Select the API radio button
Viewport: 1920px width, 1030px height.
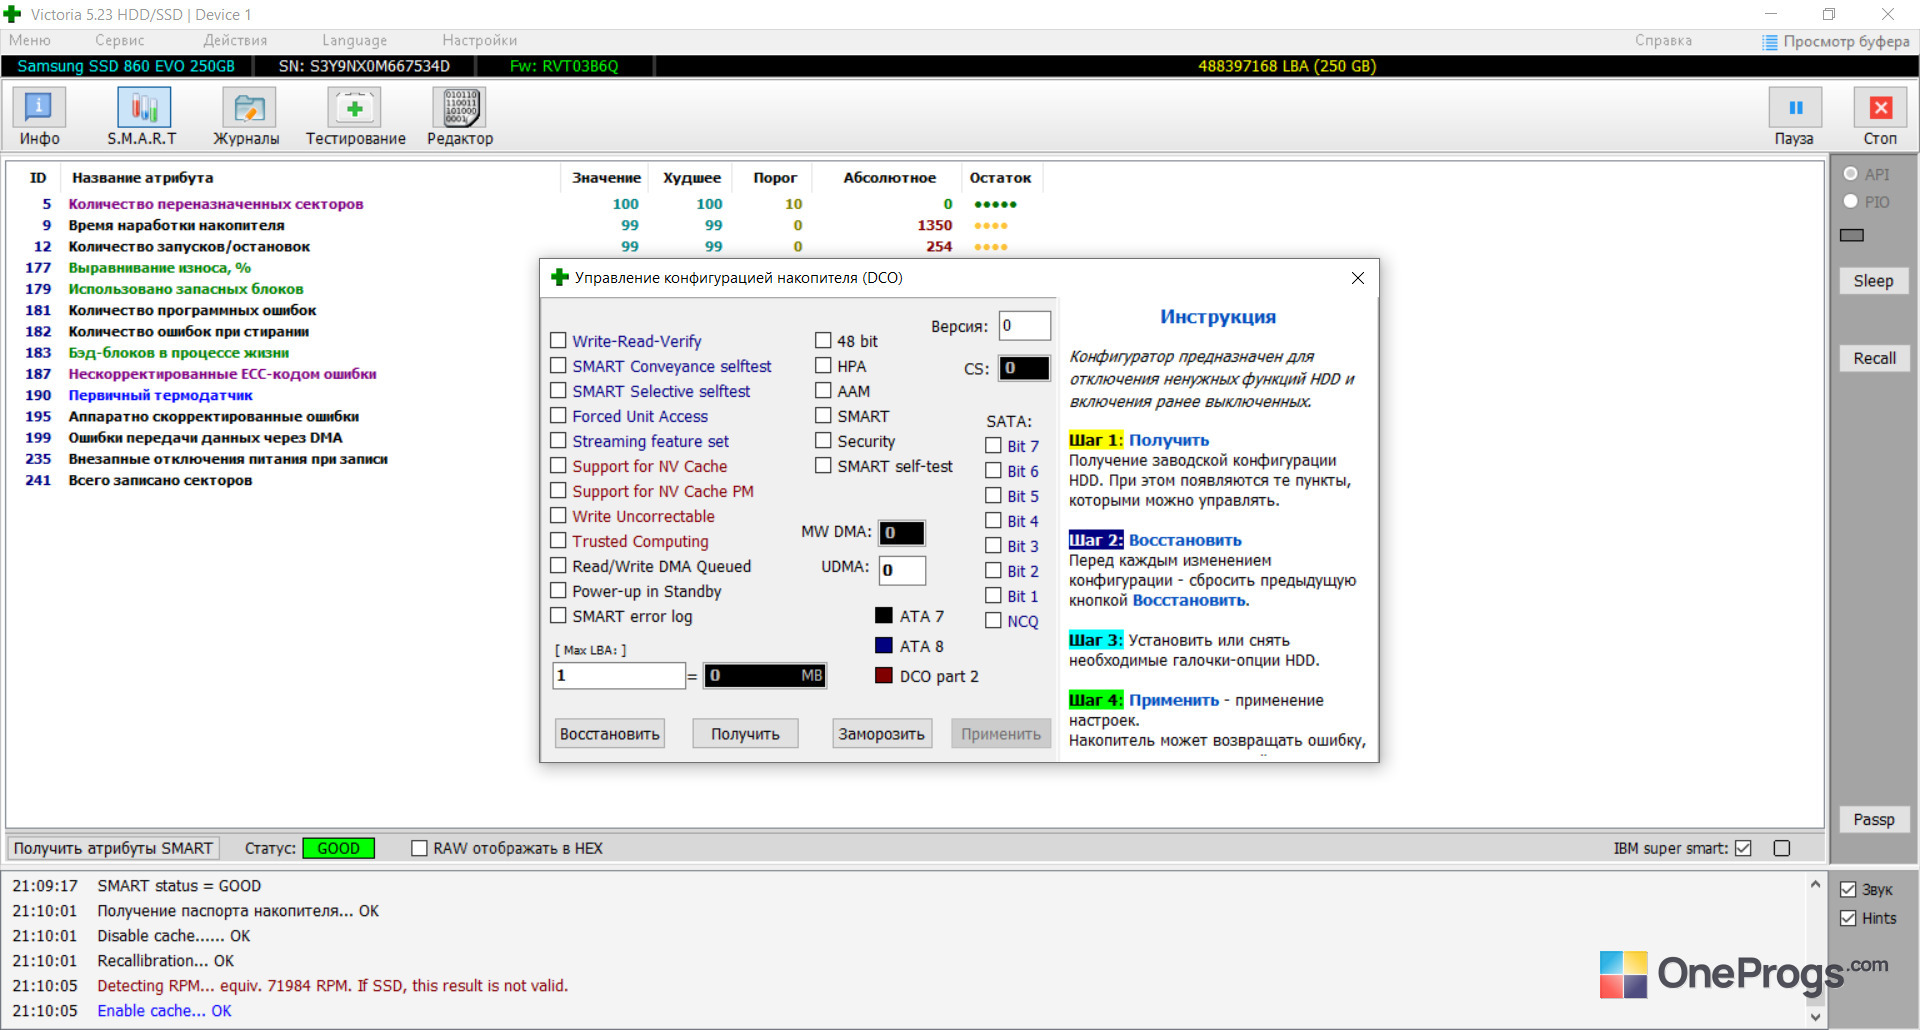[1850, 174]
